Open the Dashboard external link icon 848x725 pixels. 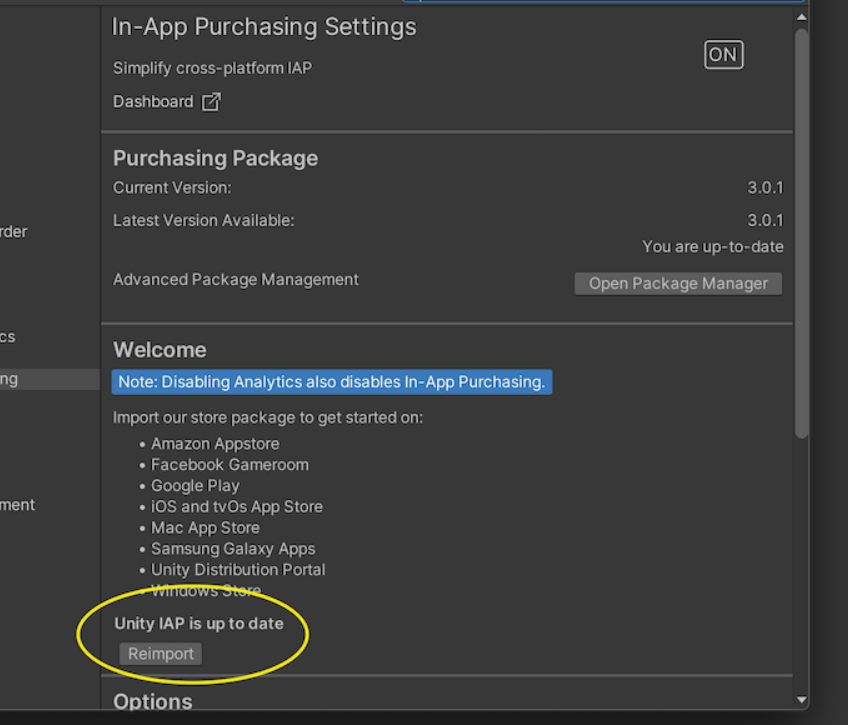[x=211, y=102]
